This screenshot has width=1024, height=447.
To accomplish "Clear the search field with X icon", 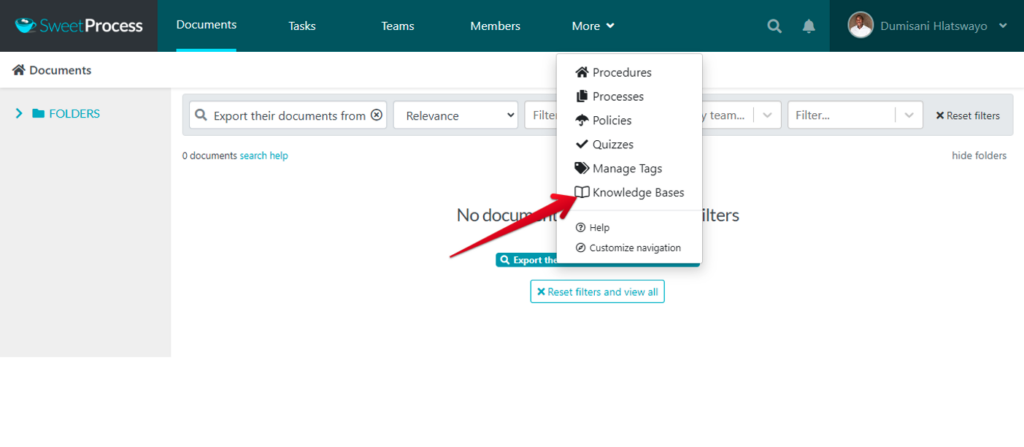I will tap(376, 115).
